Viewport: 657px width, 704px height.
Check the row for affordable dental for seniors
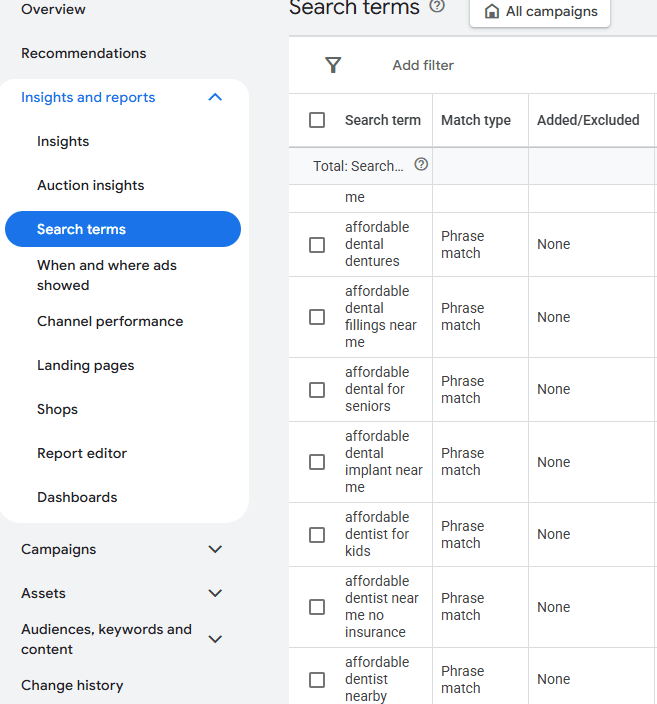317,390
